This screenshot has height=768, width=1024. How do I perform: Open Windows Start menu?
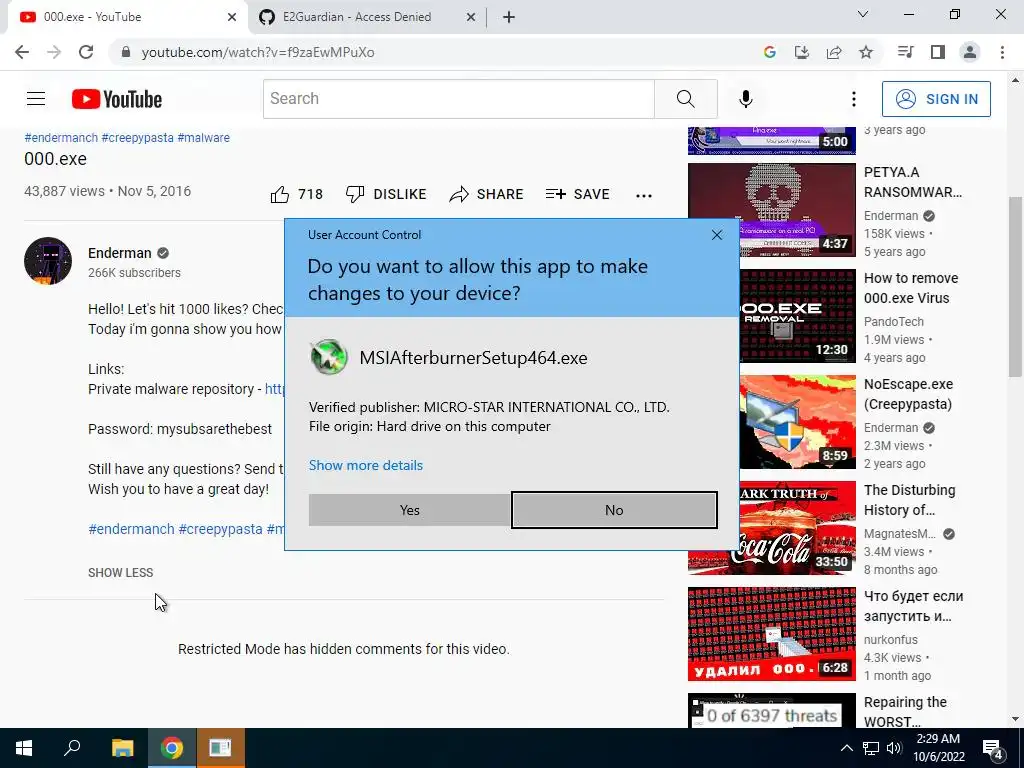coord(24,748)
